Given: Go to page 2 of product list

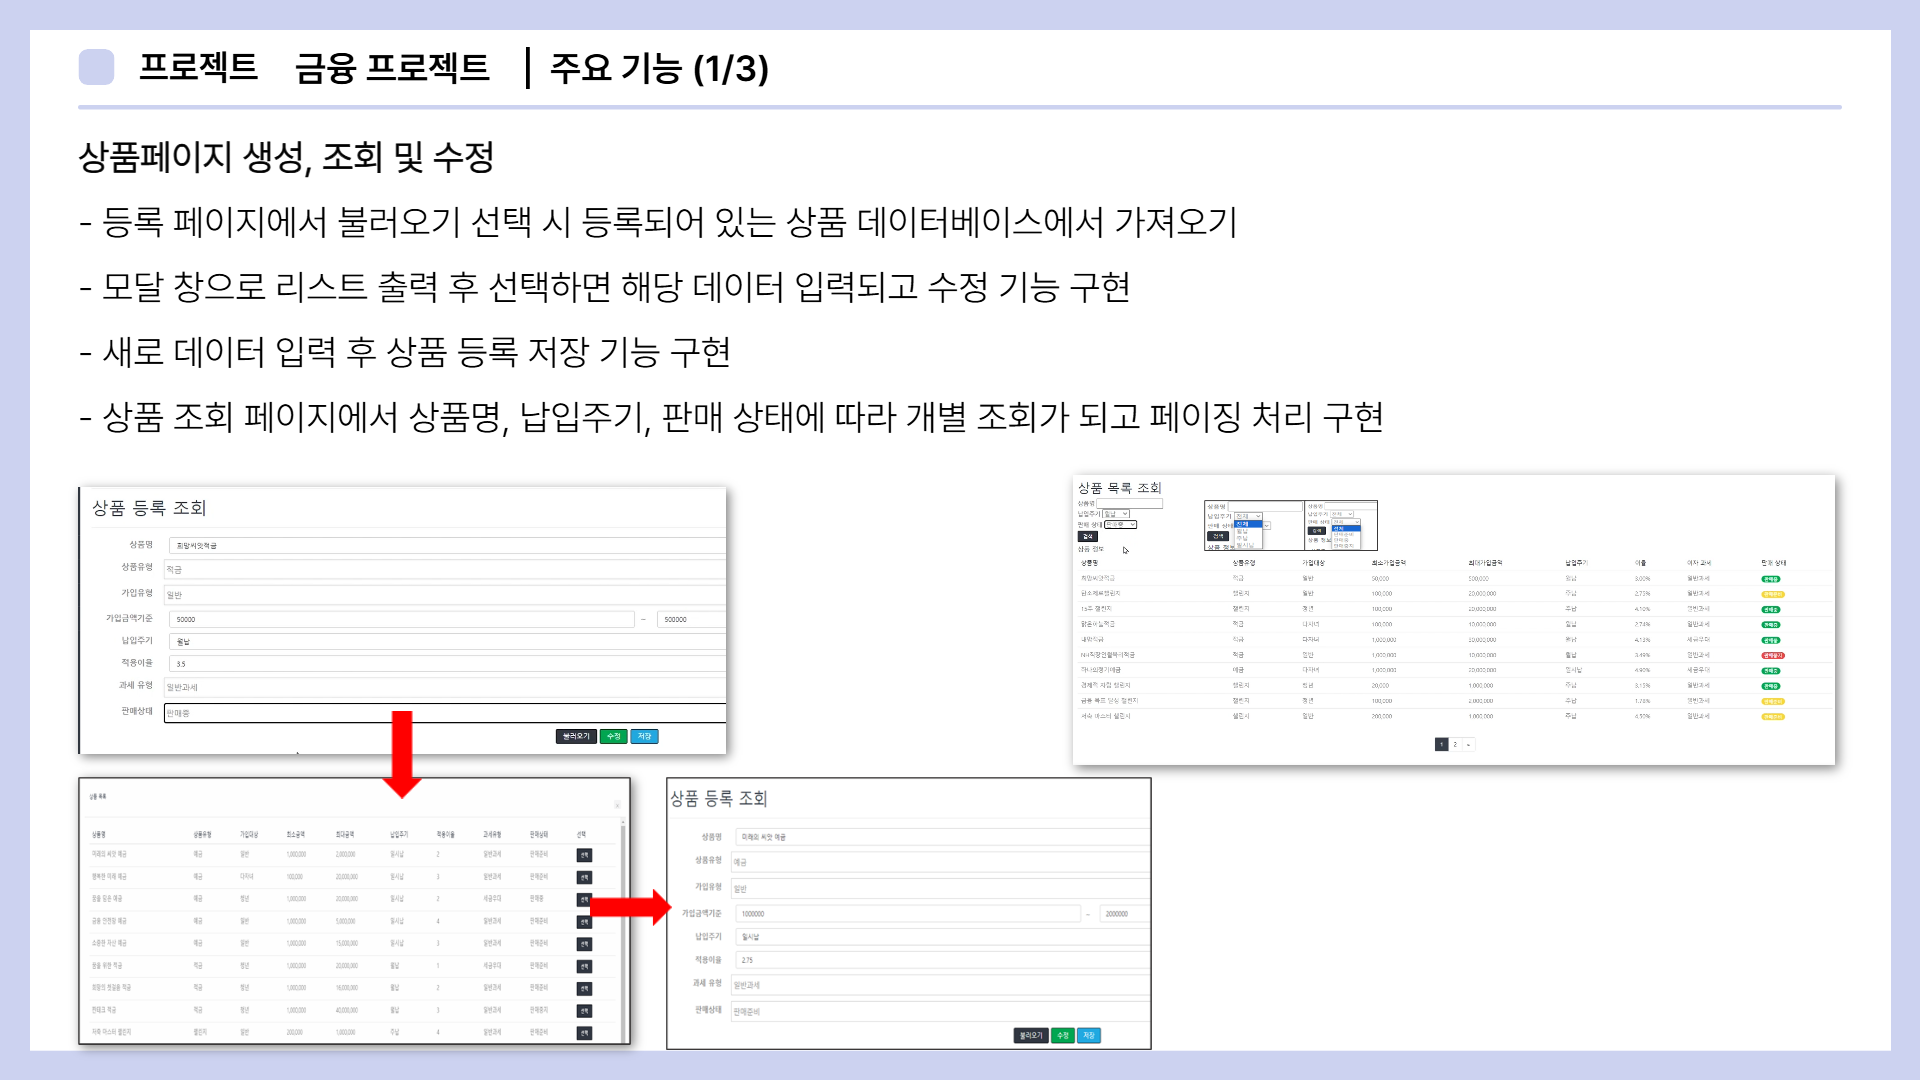Looking at the screenshot, I should [x=1455, y=744].
